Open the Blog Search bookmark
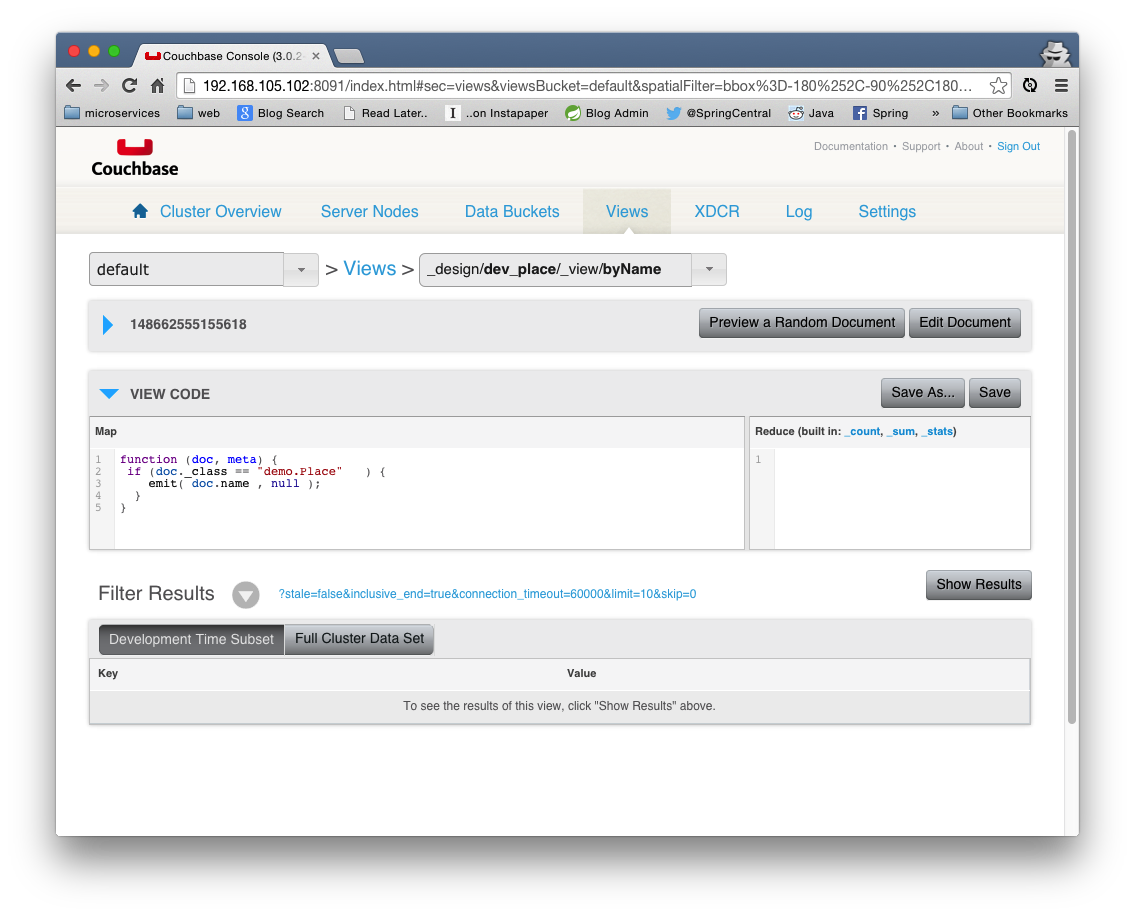The height and width of the screenshot is (916, 1135). tap(281, 113)
